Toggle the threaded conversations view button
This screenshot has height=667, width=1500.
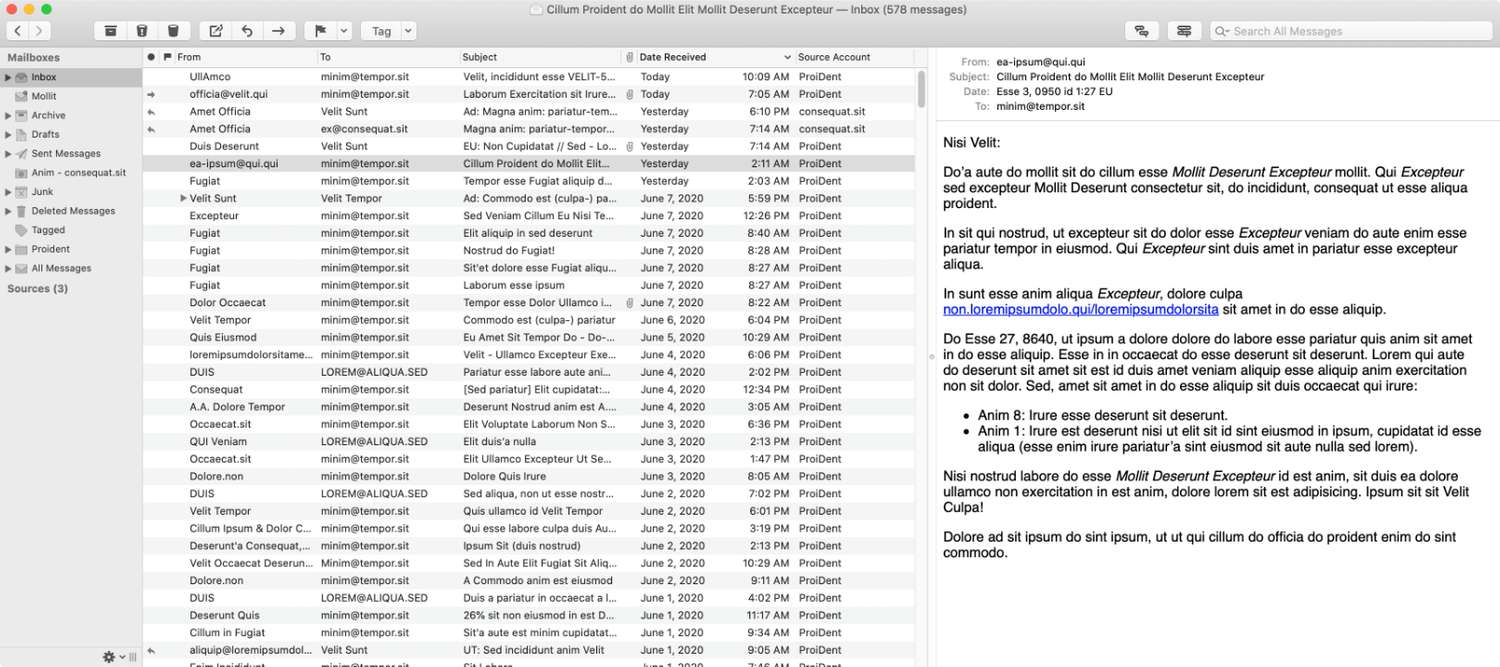[1141, 31]
